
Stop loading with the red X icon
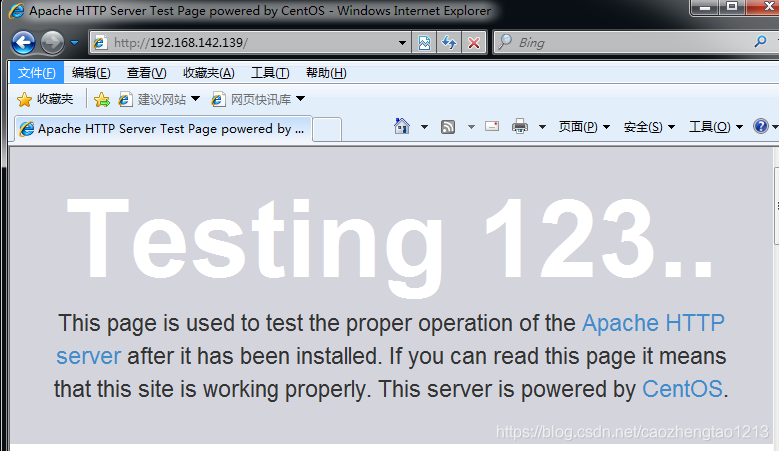pyautogui.click(x=474, y=43)
